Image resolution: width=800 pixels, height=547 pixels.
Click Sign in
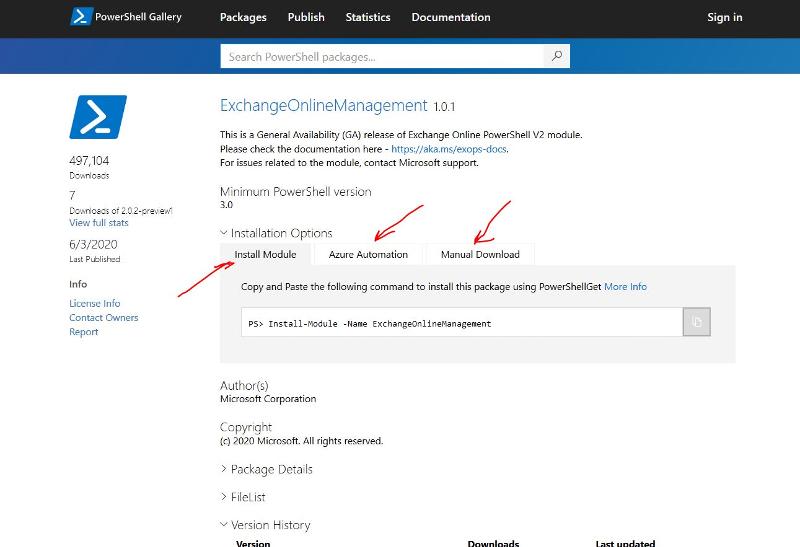point(724,17)
